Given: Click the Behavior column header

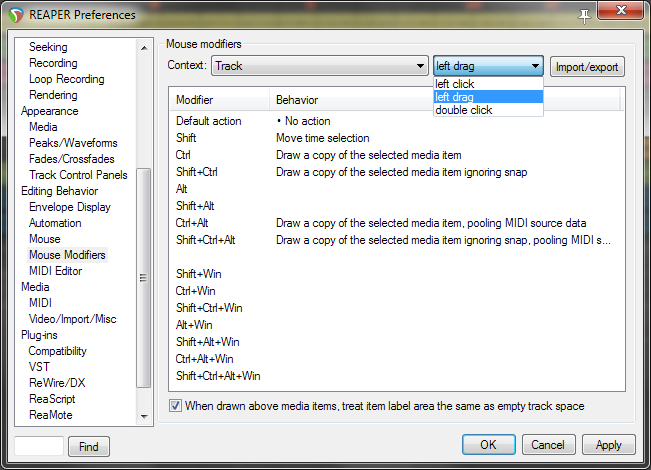Looking at the screenshot, I should tap(444, 100).
